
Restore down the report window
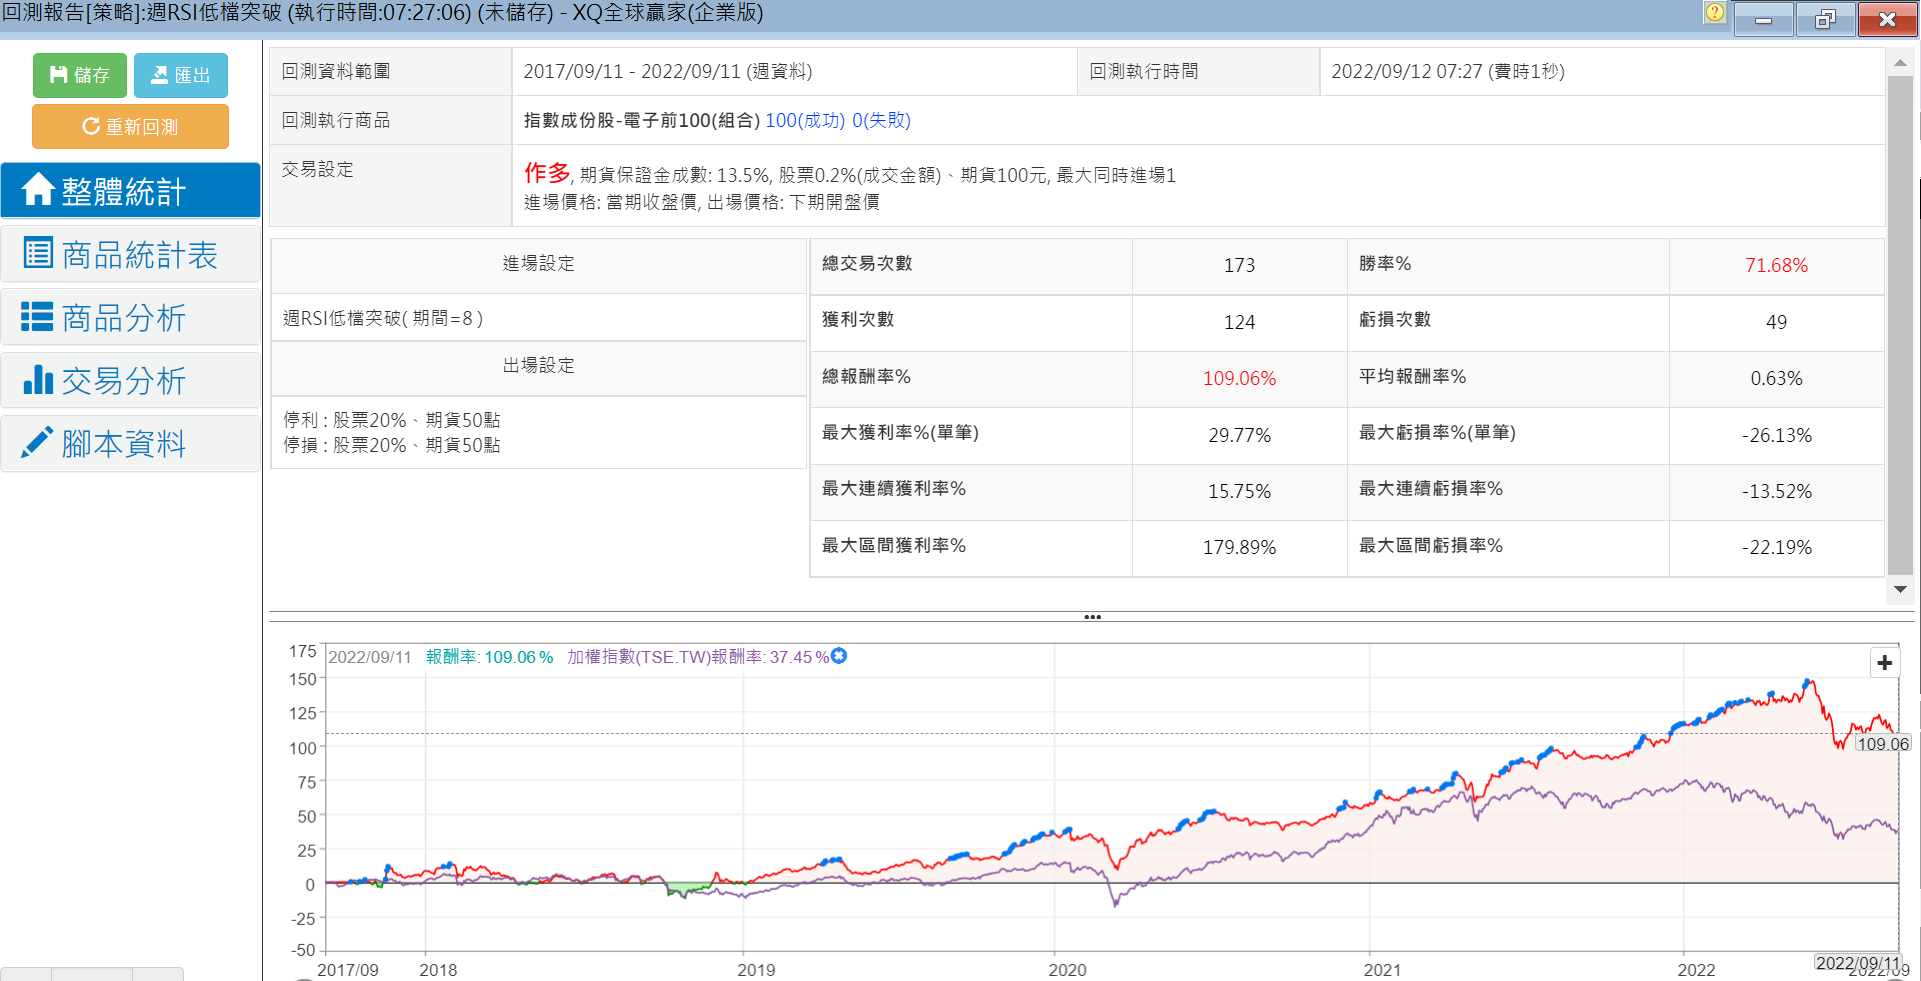coord(1825,19)
